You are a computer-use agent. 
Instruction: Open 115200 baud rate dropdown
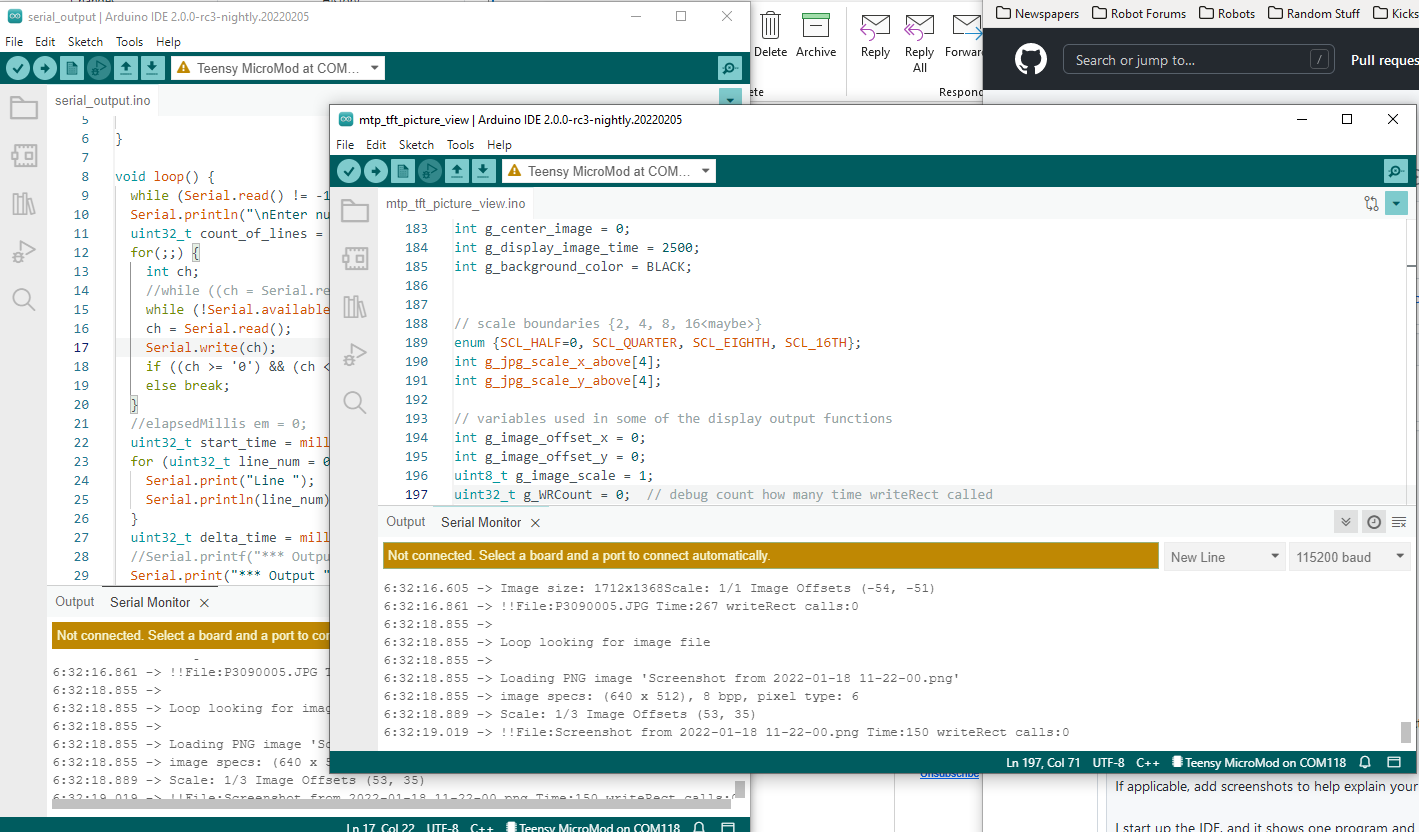[x=1350, y=557]
